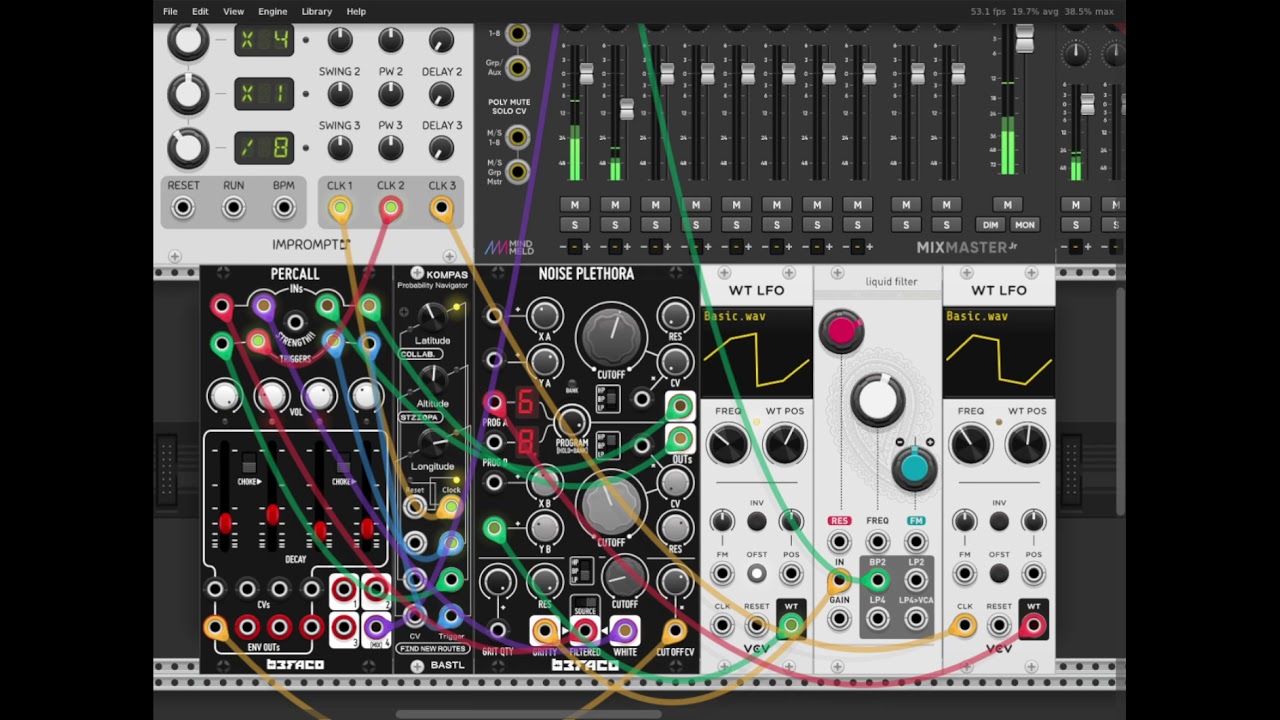Mute track 1 on MixMaster Jr
This screenshot has height=720, width=1280.
(x=574, y=205)
